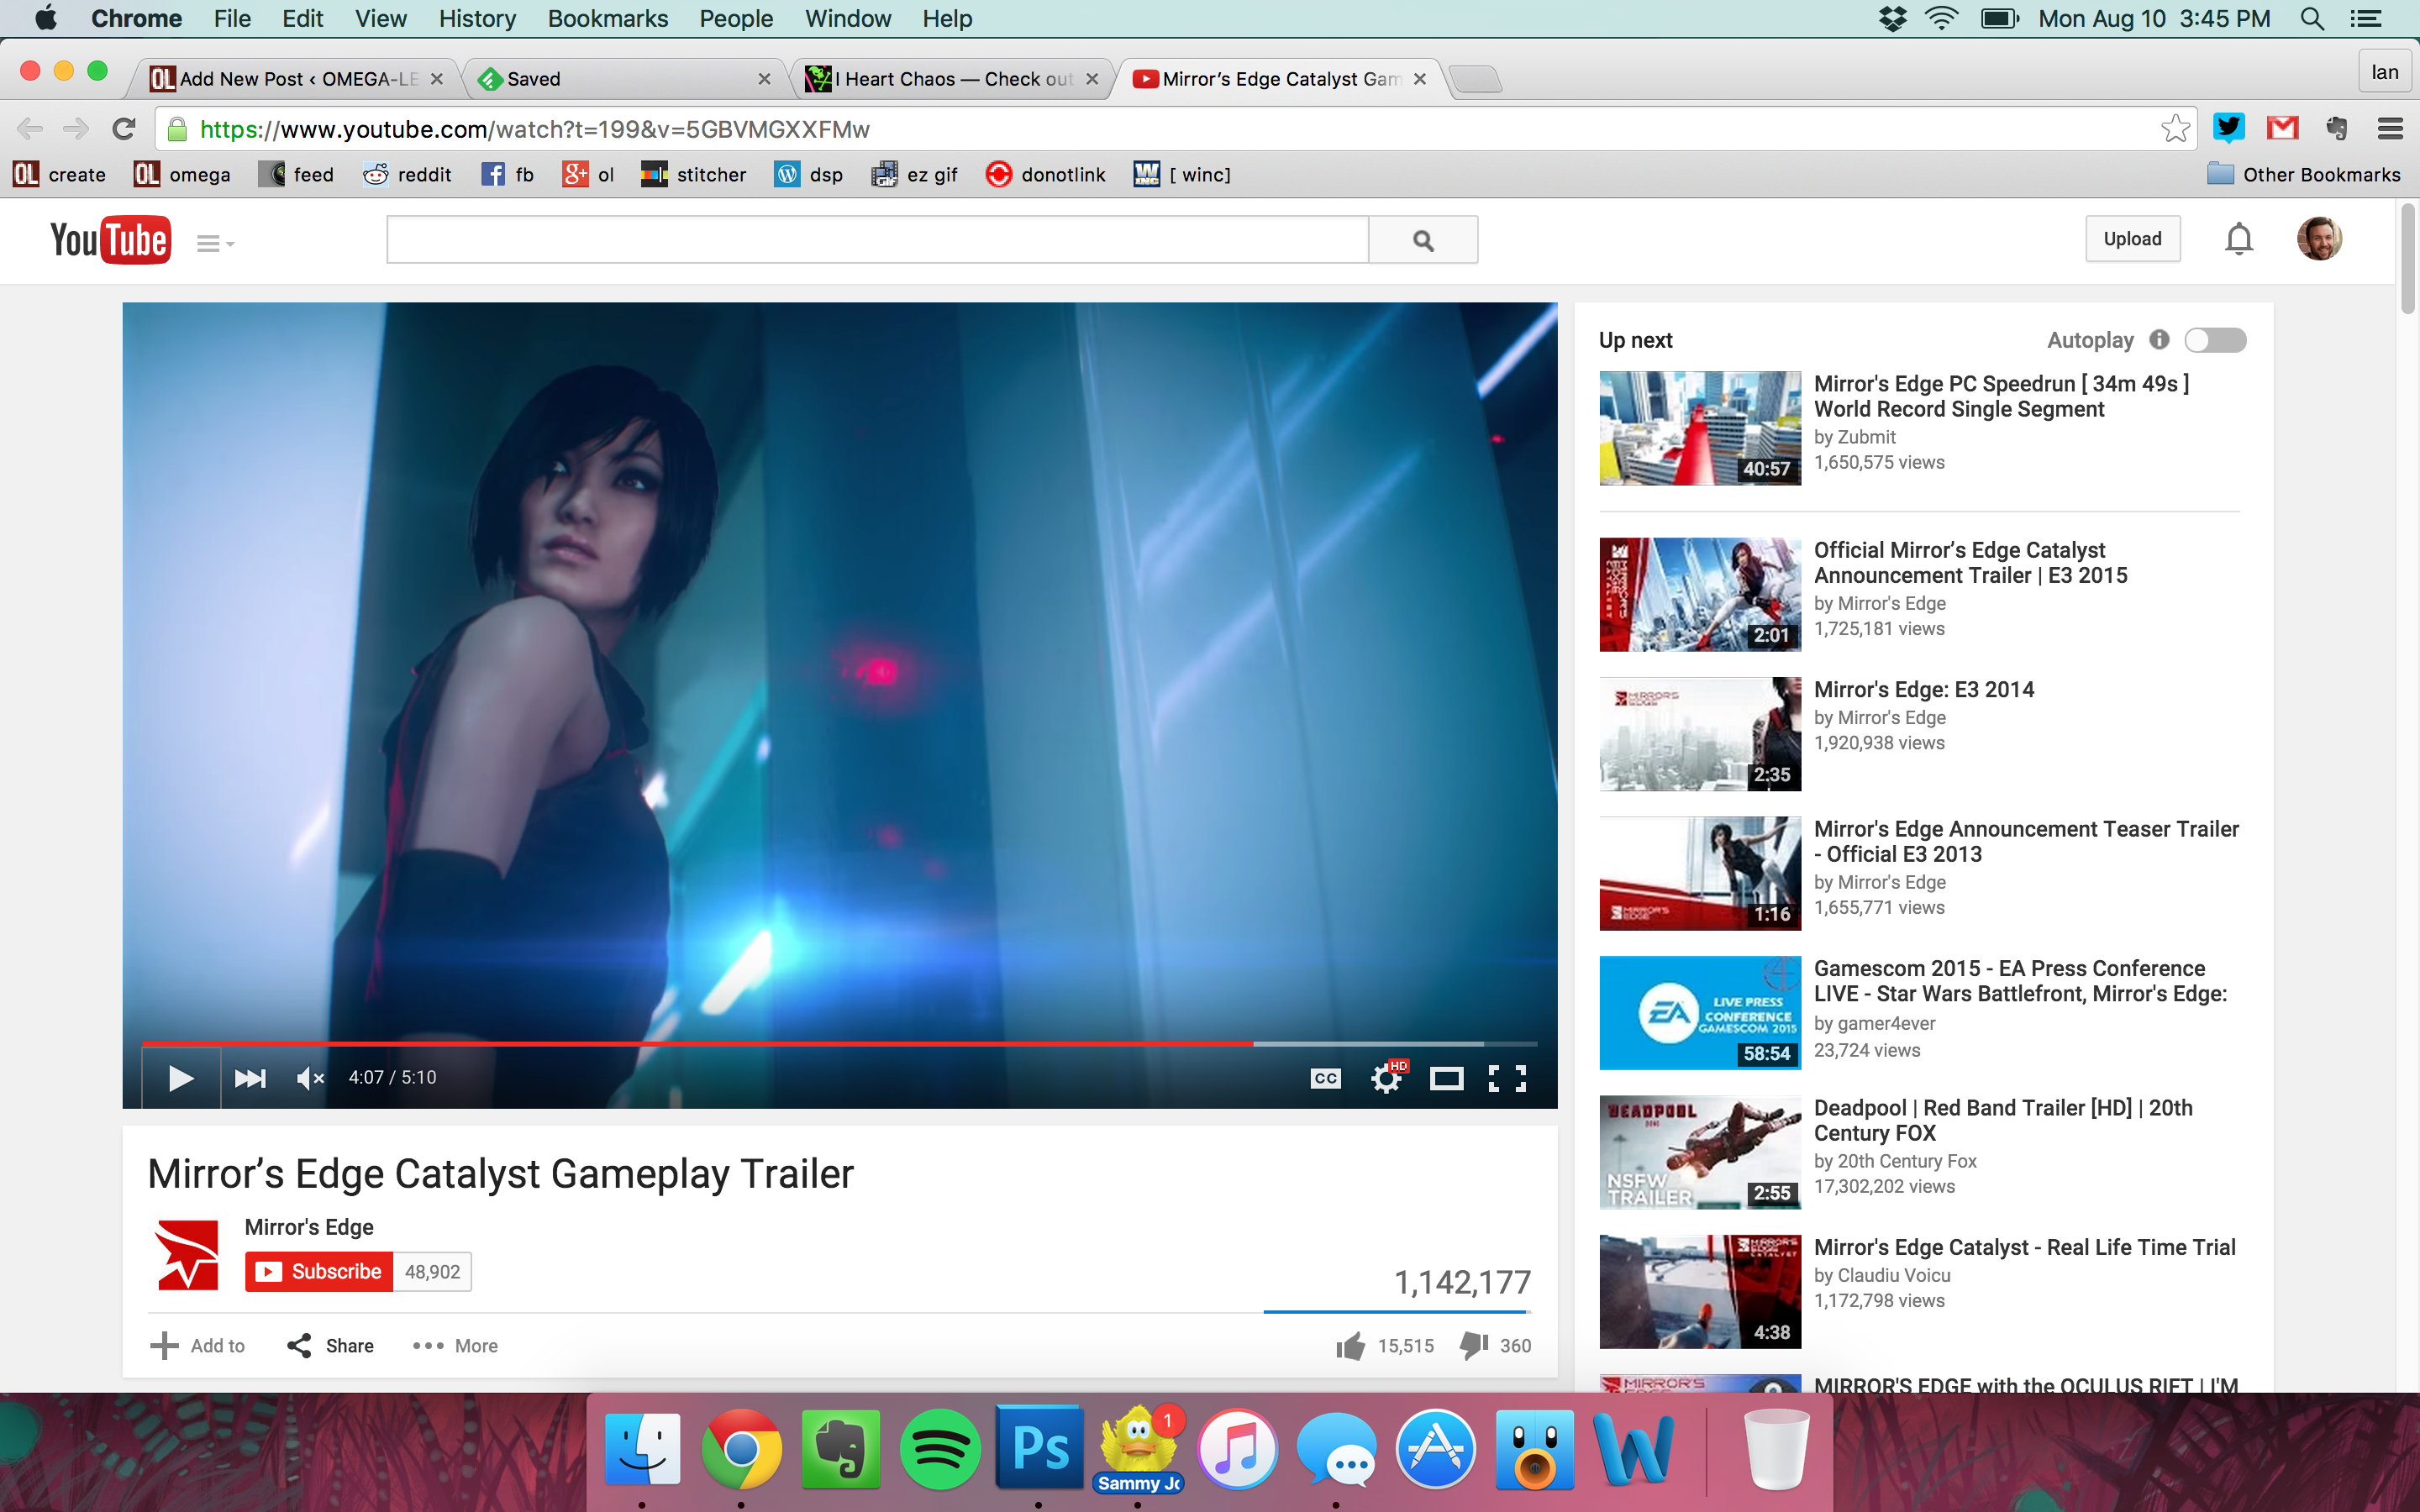The height and width of the screenshot is (1512, 2420).
Task: Open the Dropbox menu bar icon
Action: point(1892,18)
